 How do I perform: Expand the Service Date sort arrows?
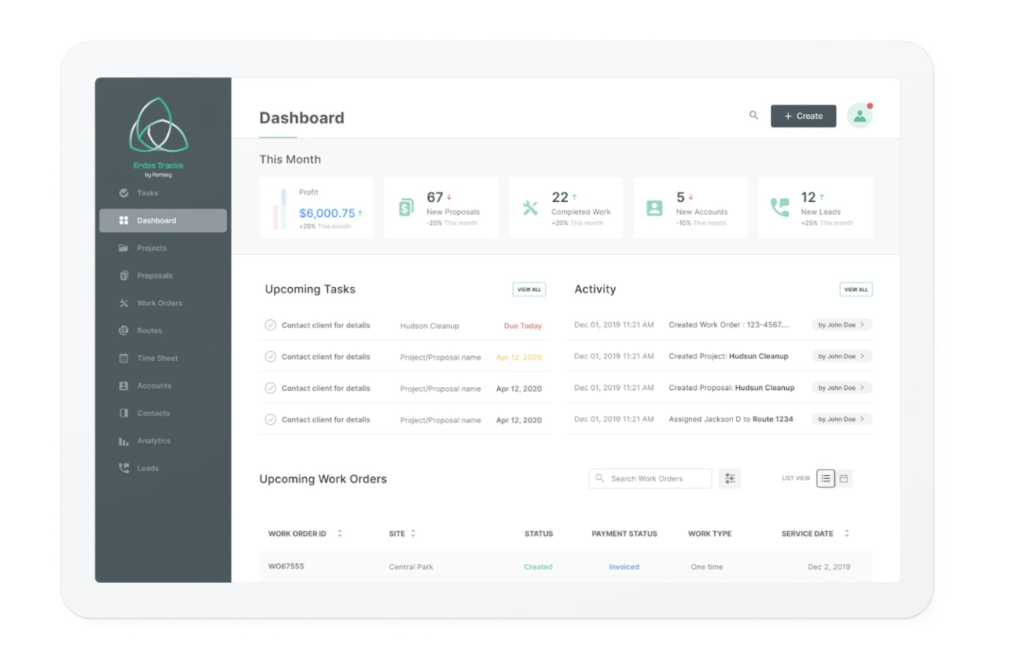[x=845, y=533]
